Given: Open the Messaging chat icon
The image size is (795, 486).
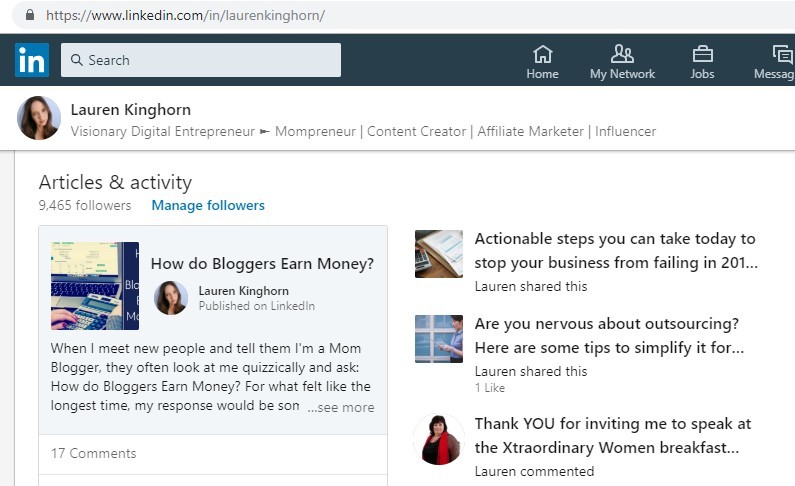Looking at the screenshot, I should (782, 54).
